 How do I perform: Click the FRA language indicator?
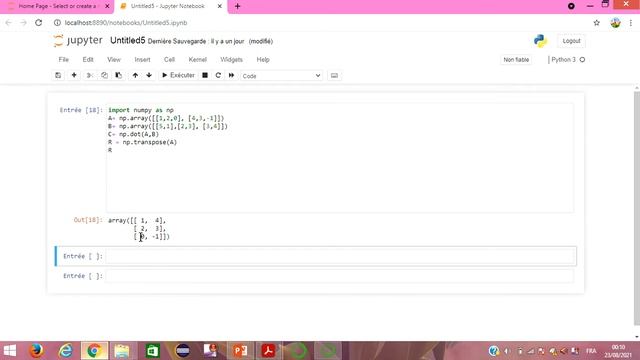pos(591,351)
